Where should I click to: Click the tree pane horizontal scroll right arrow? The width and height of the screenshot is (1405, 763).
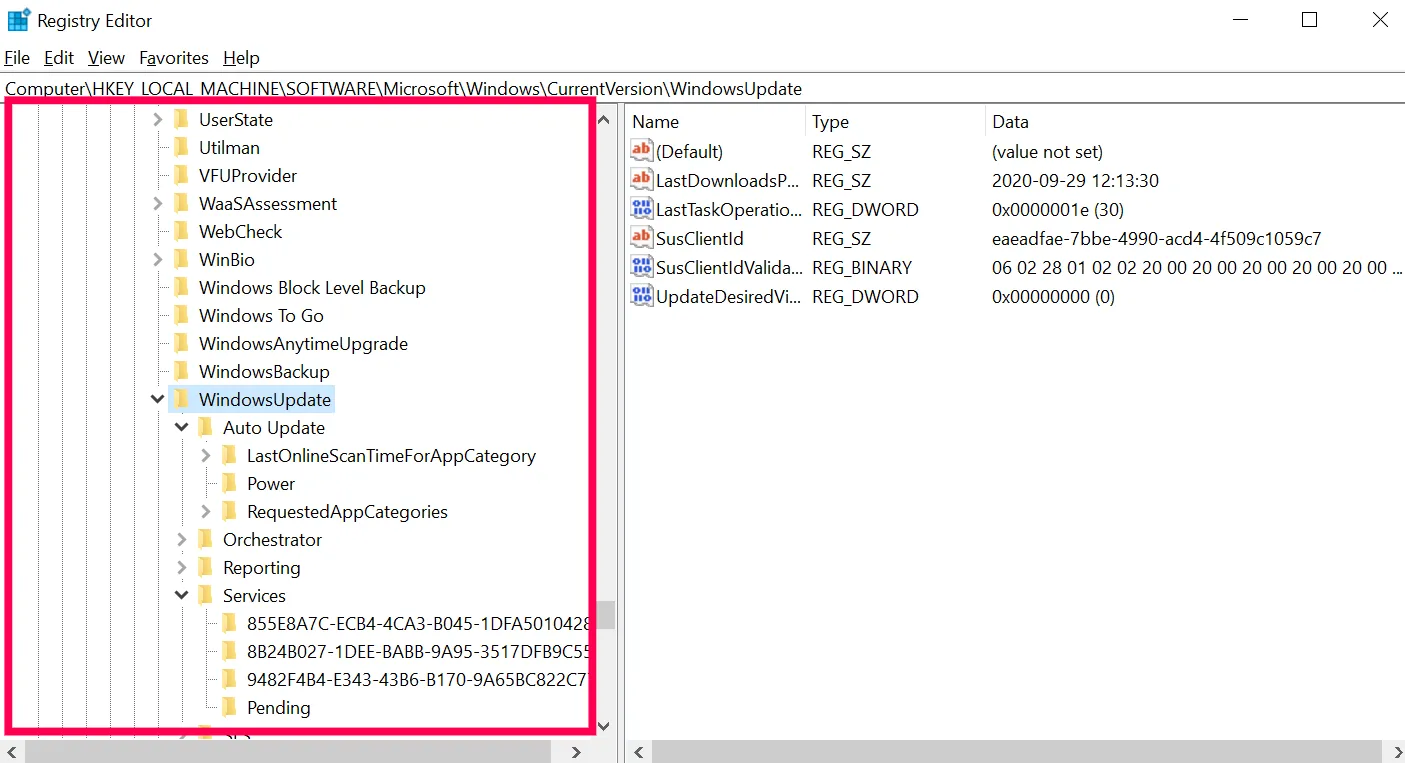pos(577,752)
